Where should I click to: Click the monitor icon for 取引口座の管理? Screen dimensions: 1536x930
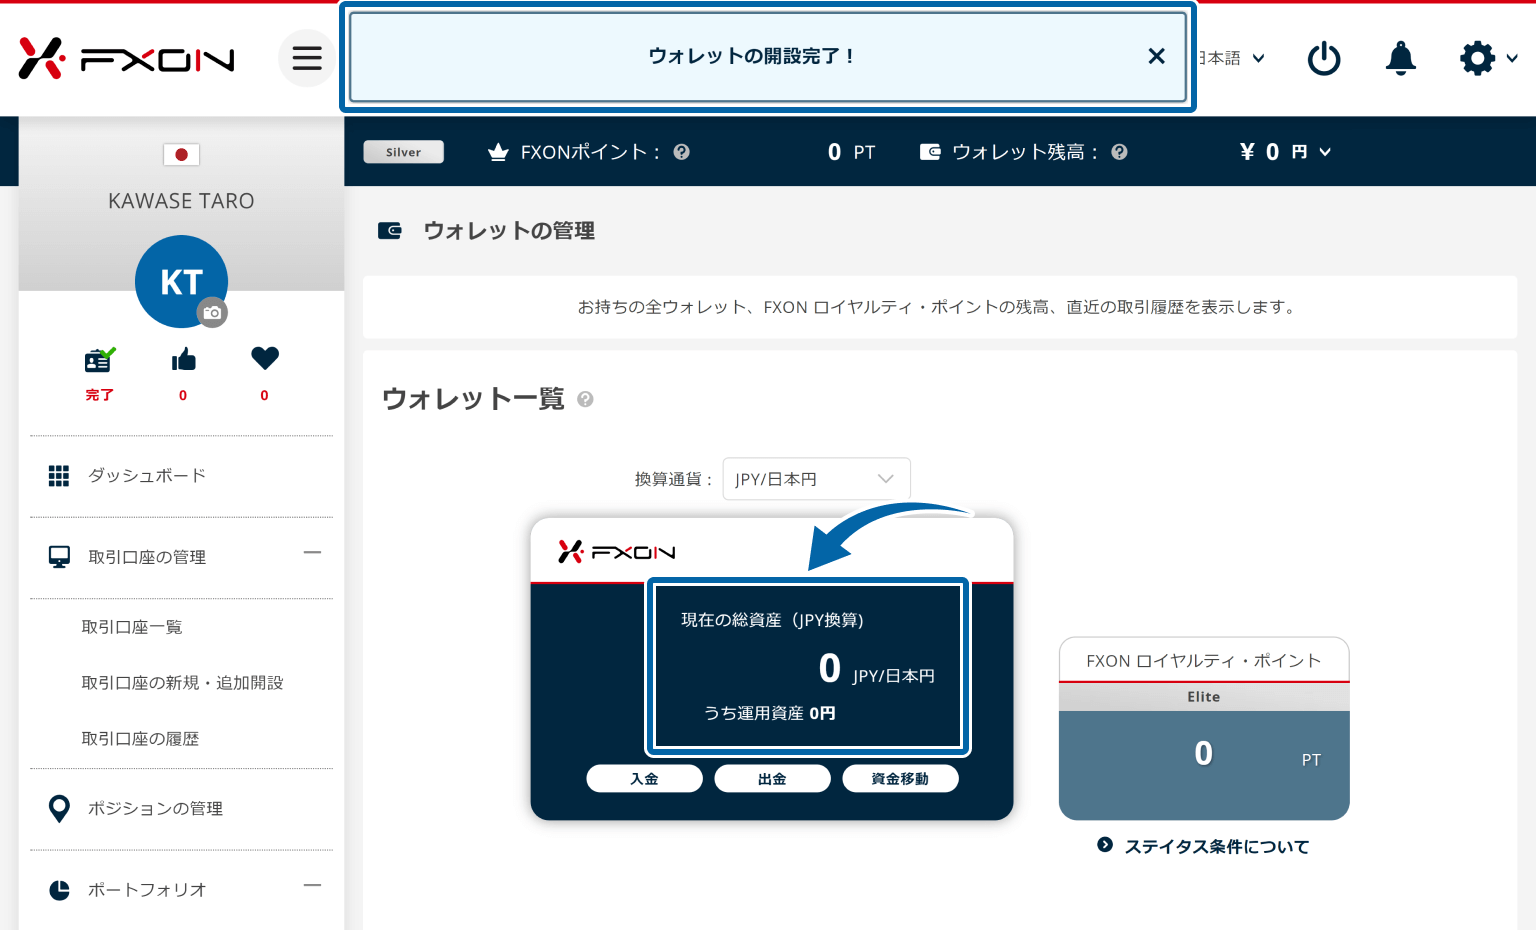tap(59, 558)
